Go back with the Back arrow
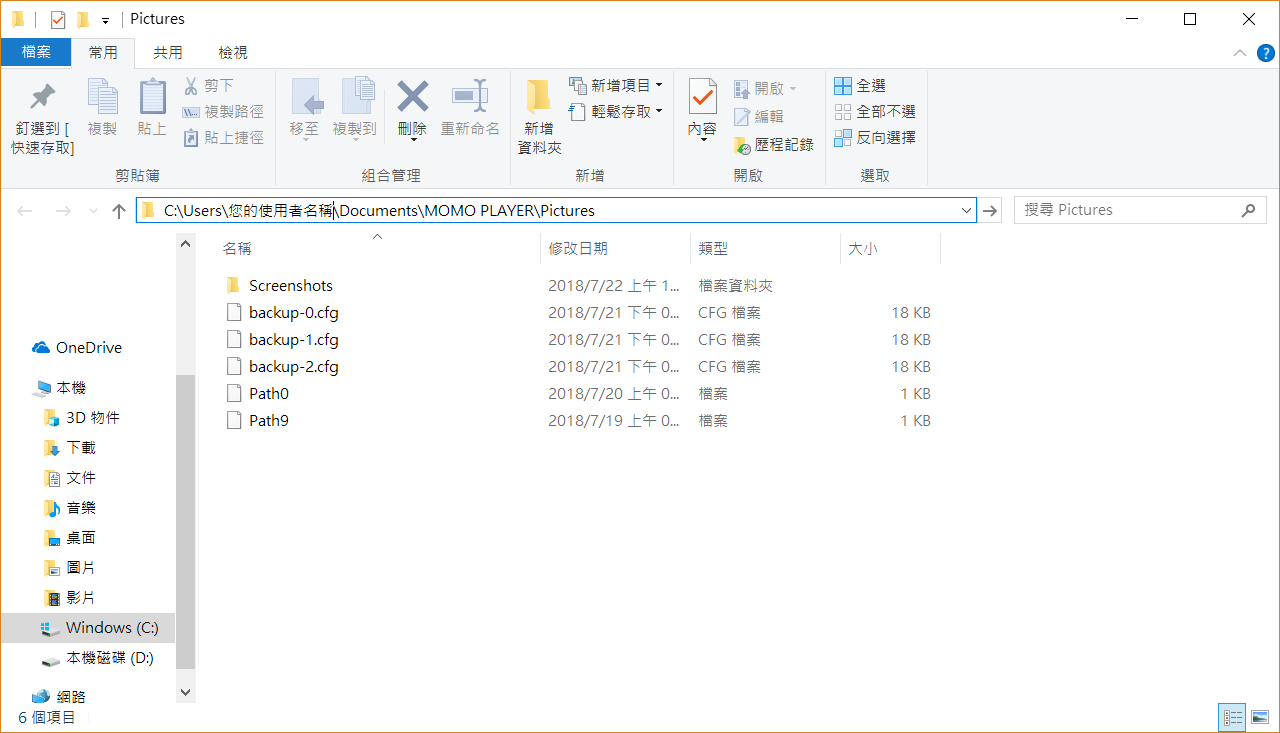This screenshot has width=1280, height=733. coord(25,210)
